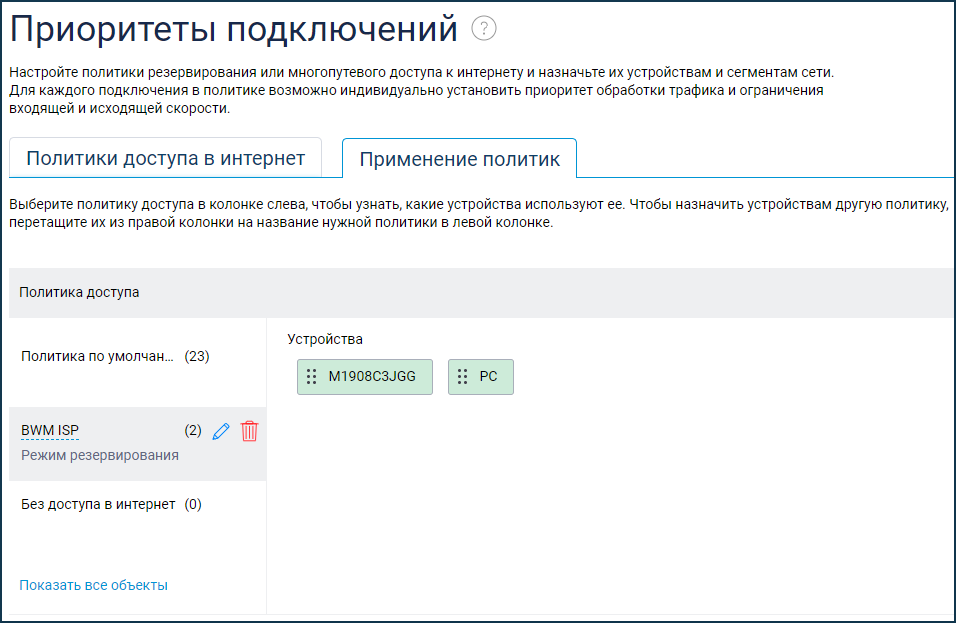Select the BWM ISP policy name
Viewport: 956px width, 623px height.
(x=50, y=431)
